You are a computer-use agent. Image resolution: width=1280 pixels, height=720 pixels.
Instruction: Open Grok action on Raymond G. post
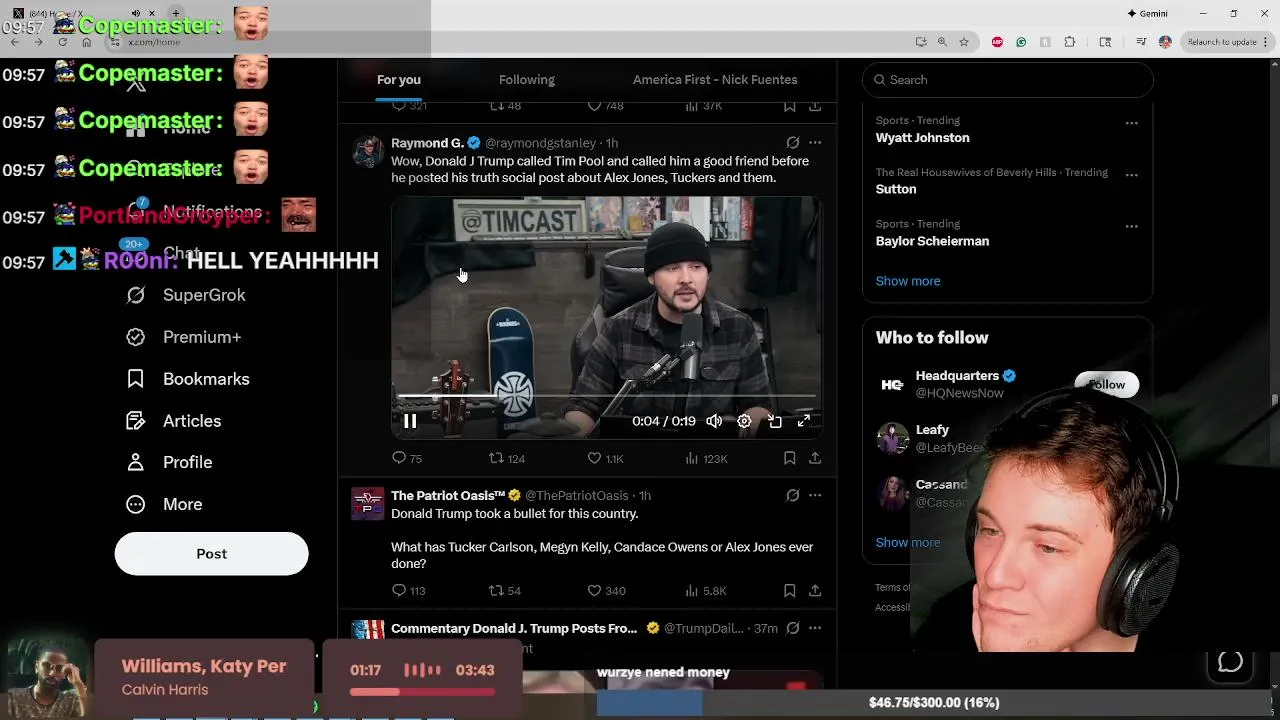(x=792, y=143)
